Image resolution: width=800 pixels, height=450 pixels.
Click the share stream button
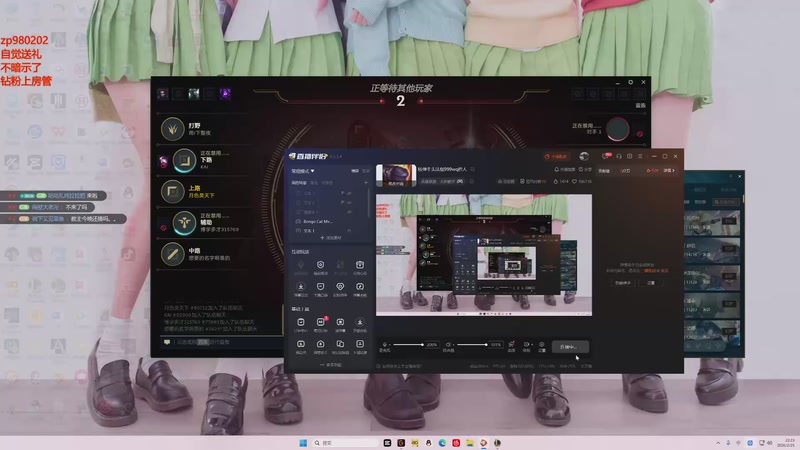pyautogui.click(x=585, y=169)
